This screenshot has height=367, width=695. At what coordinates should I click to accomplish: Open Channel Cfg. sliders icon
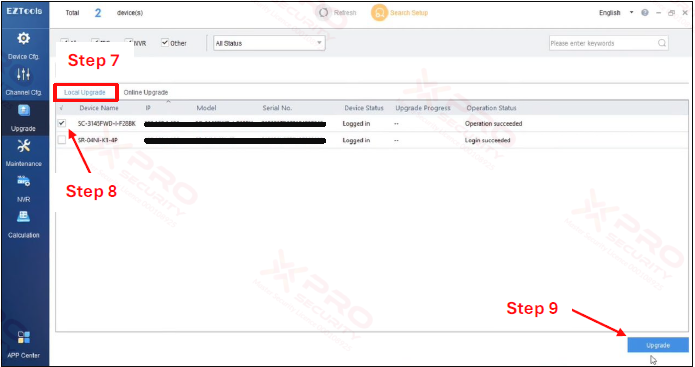(23, 74)
